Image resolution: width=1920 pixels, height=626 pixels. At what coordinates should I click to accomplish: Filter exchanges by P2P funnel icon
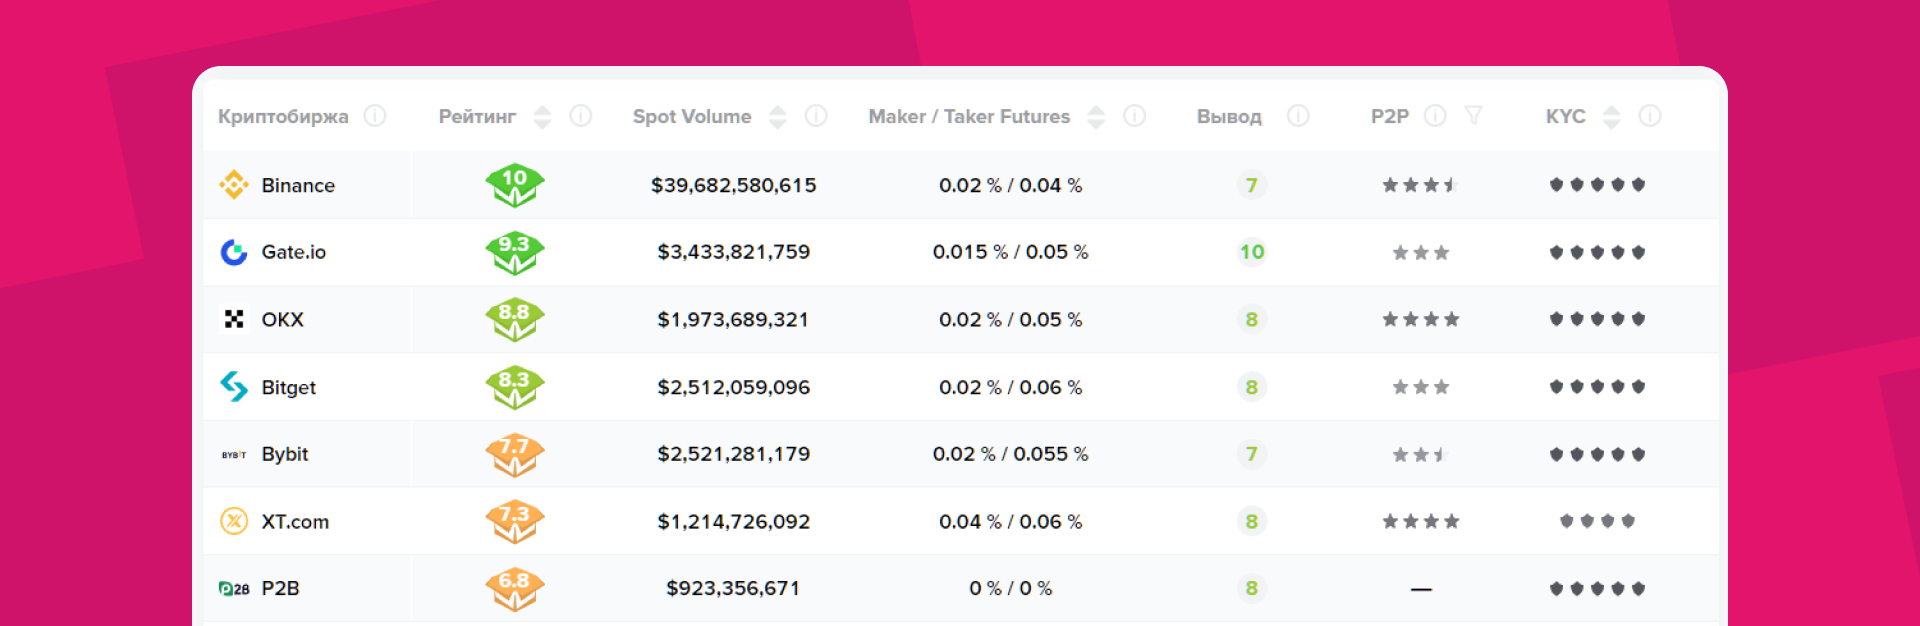click(x=1473, y=116)
